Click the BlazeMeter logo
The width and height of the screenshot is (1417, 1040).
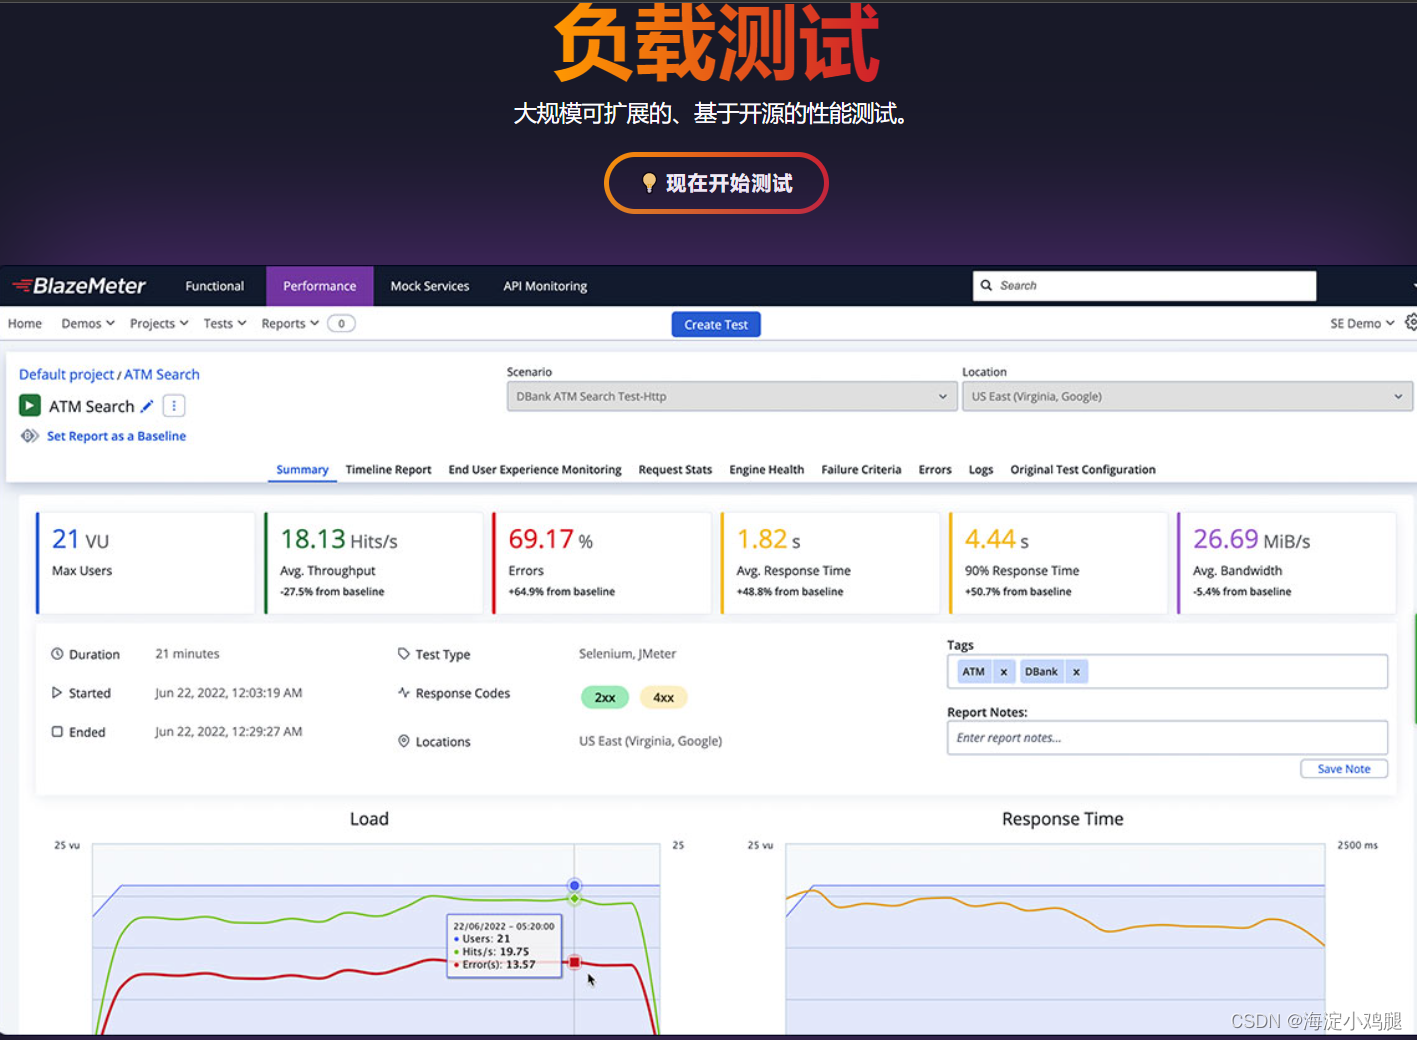pos(79,286)
